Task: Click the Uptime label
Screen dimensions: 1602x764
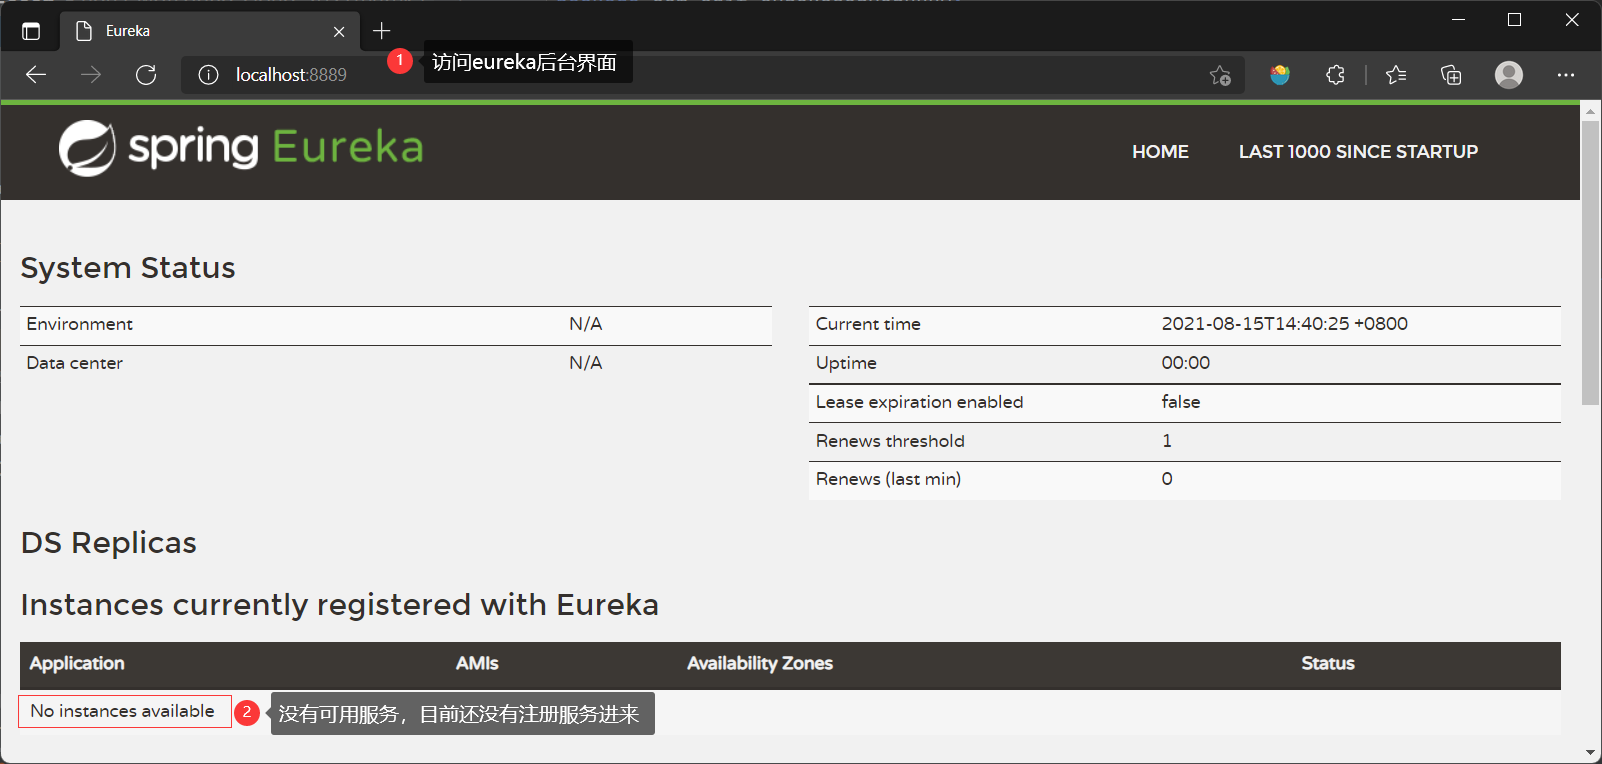Action: click(x=846, y=363)
